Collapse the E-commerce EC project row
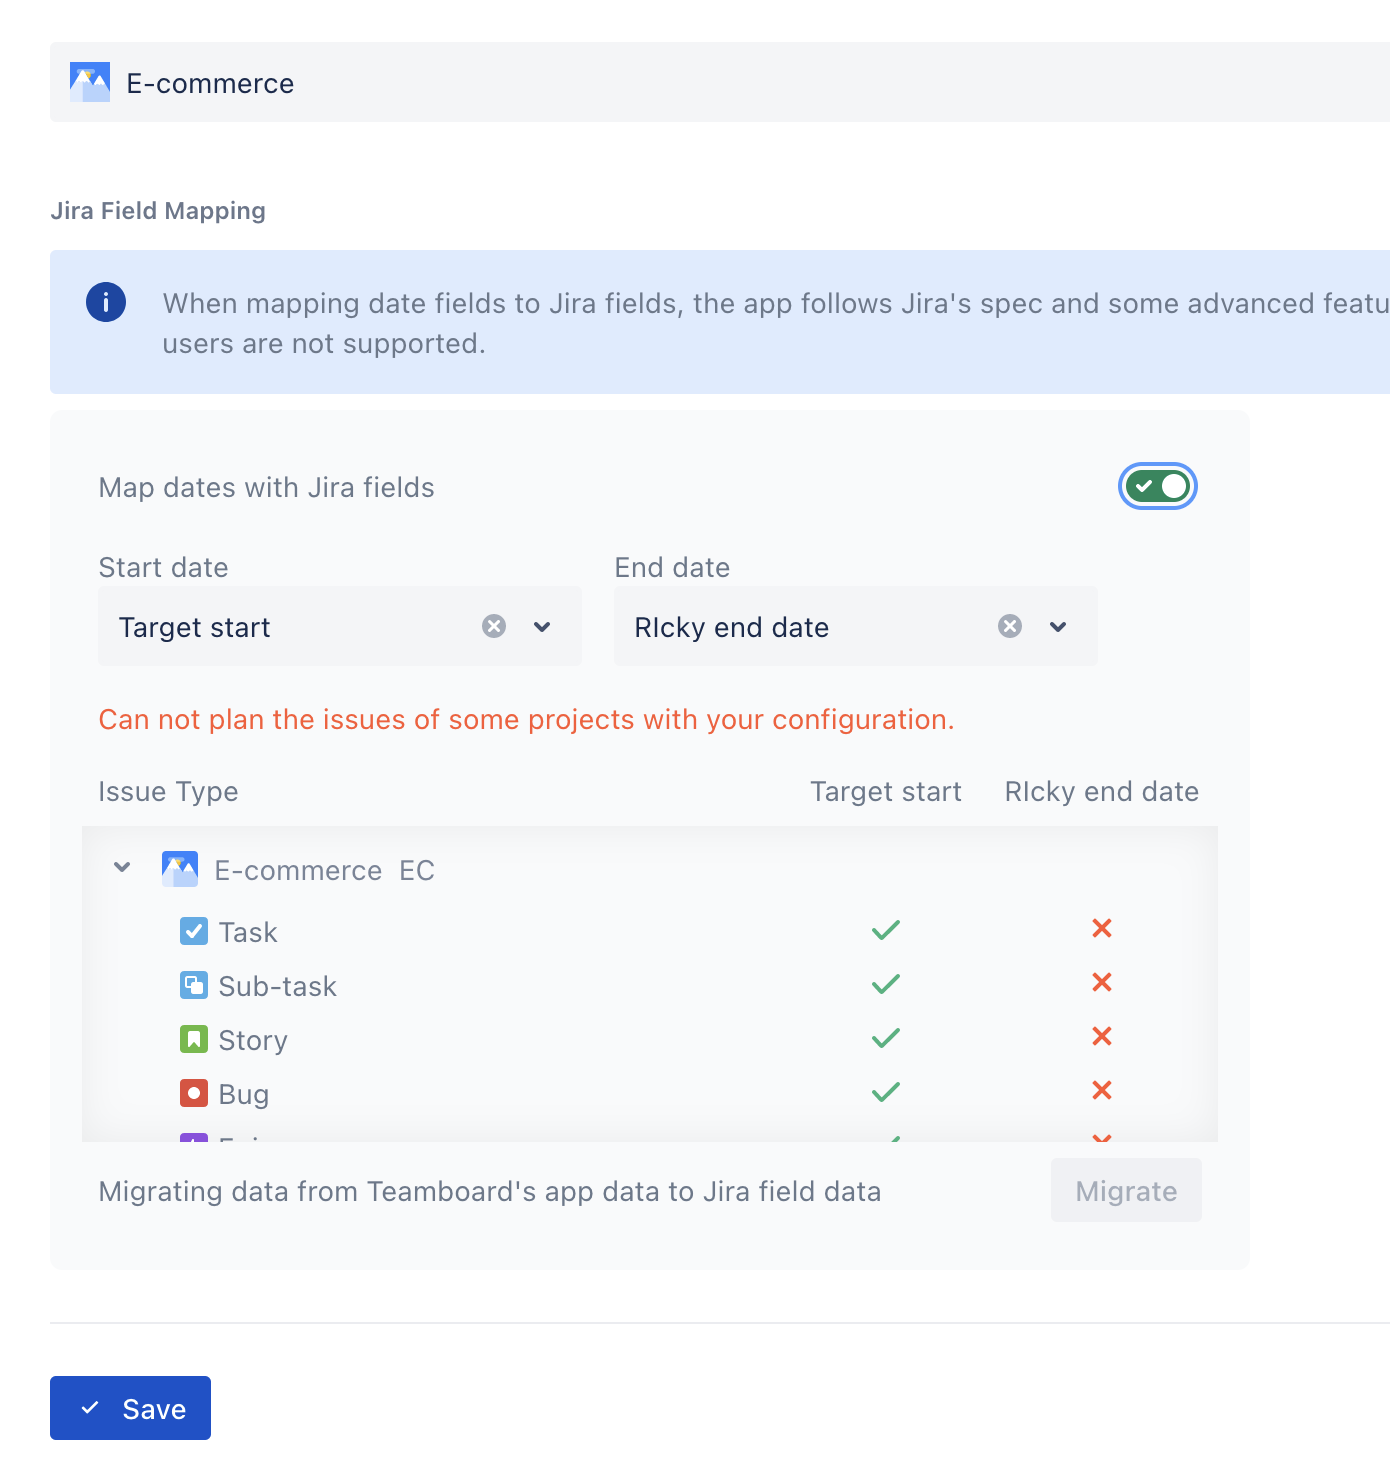This screenshot has width=1390, height=1478. pyautogui.click(x=122, y=867)
